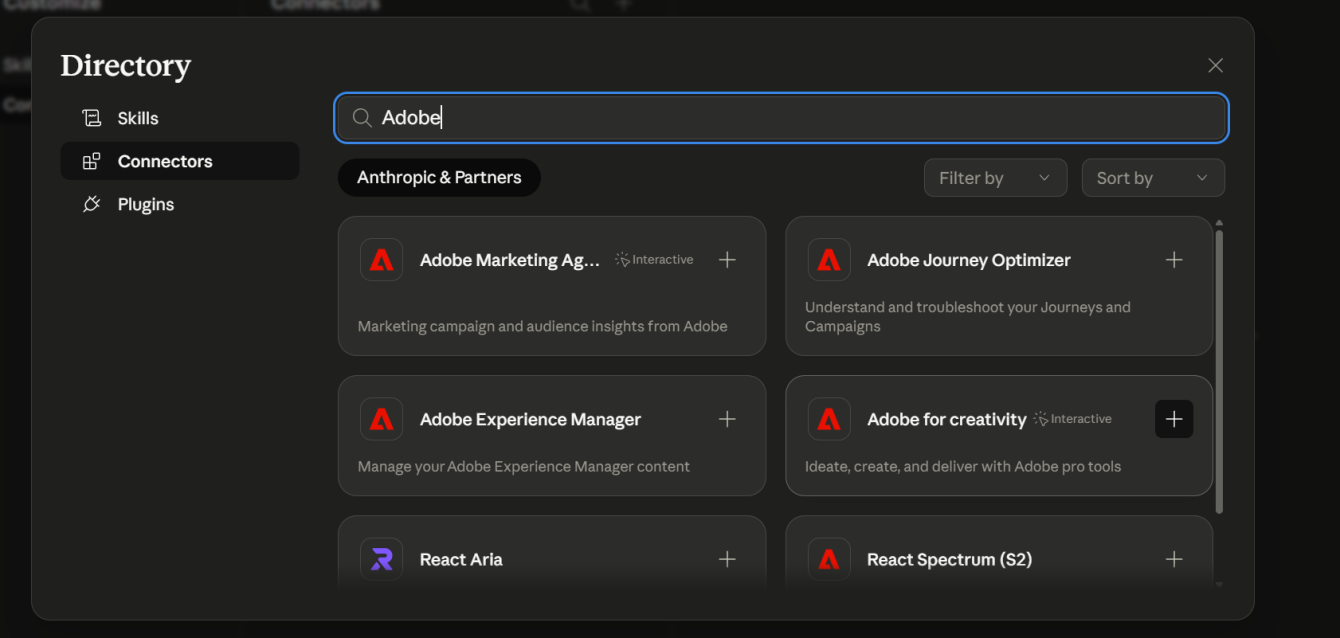Image resolution: width=1340 pixels, height=638 pixels.
Task: Add the Adobe Marketing Agent connector
Action: coord(727,260)
